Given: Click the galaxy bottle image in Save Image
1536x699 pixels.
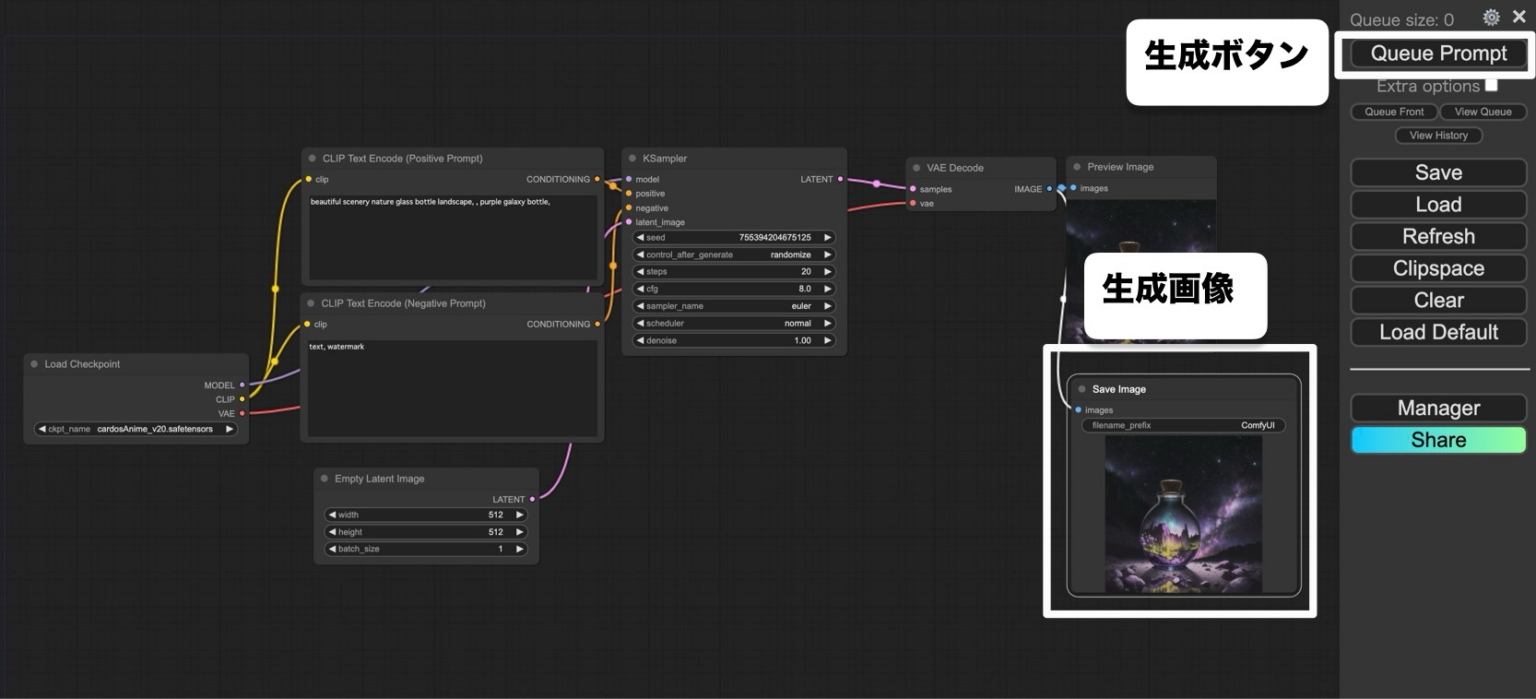Looking at the screenshot, I should point(1183,513).
